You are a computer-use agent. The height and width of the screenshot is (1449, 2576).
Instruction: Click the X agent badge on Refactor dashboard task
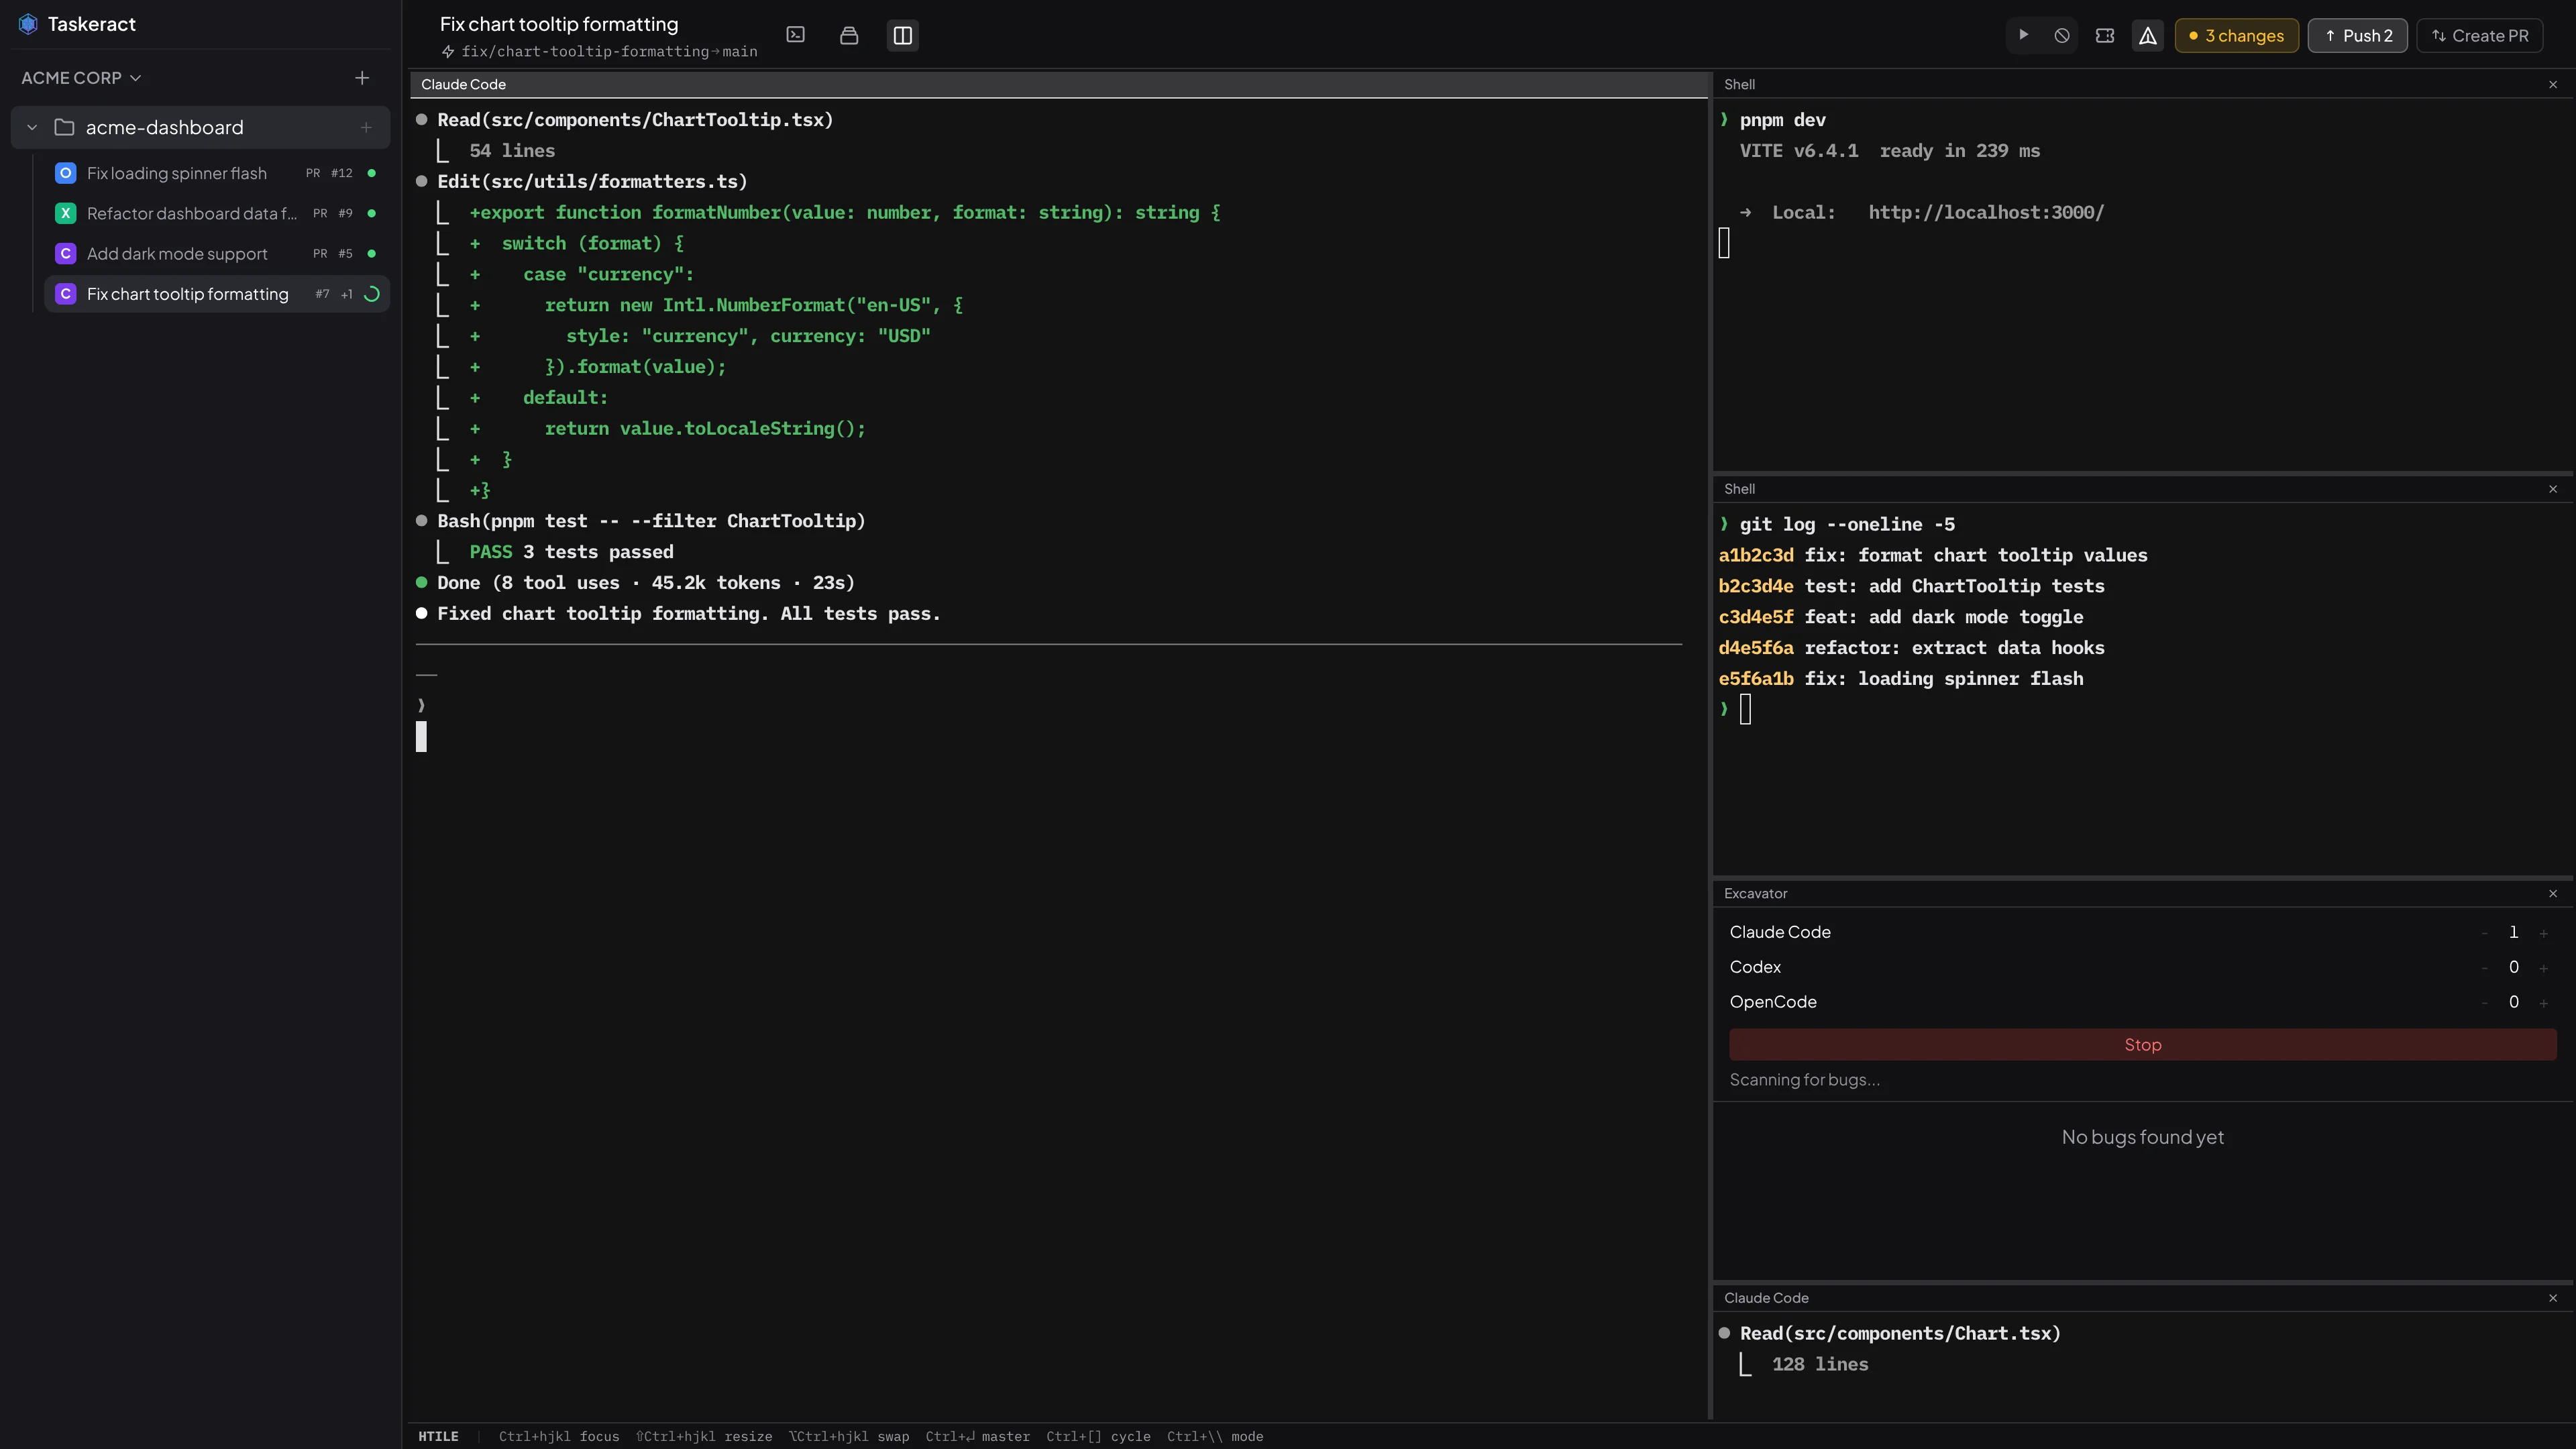(65, 213)
